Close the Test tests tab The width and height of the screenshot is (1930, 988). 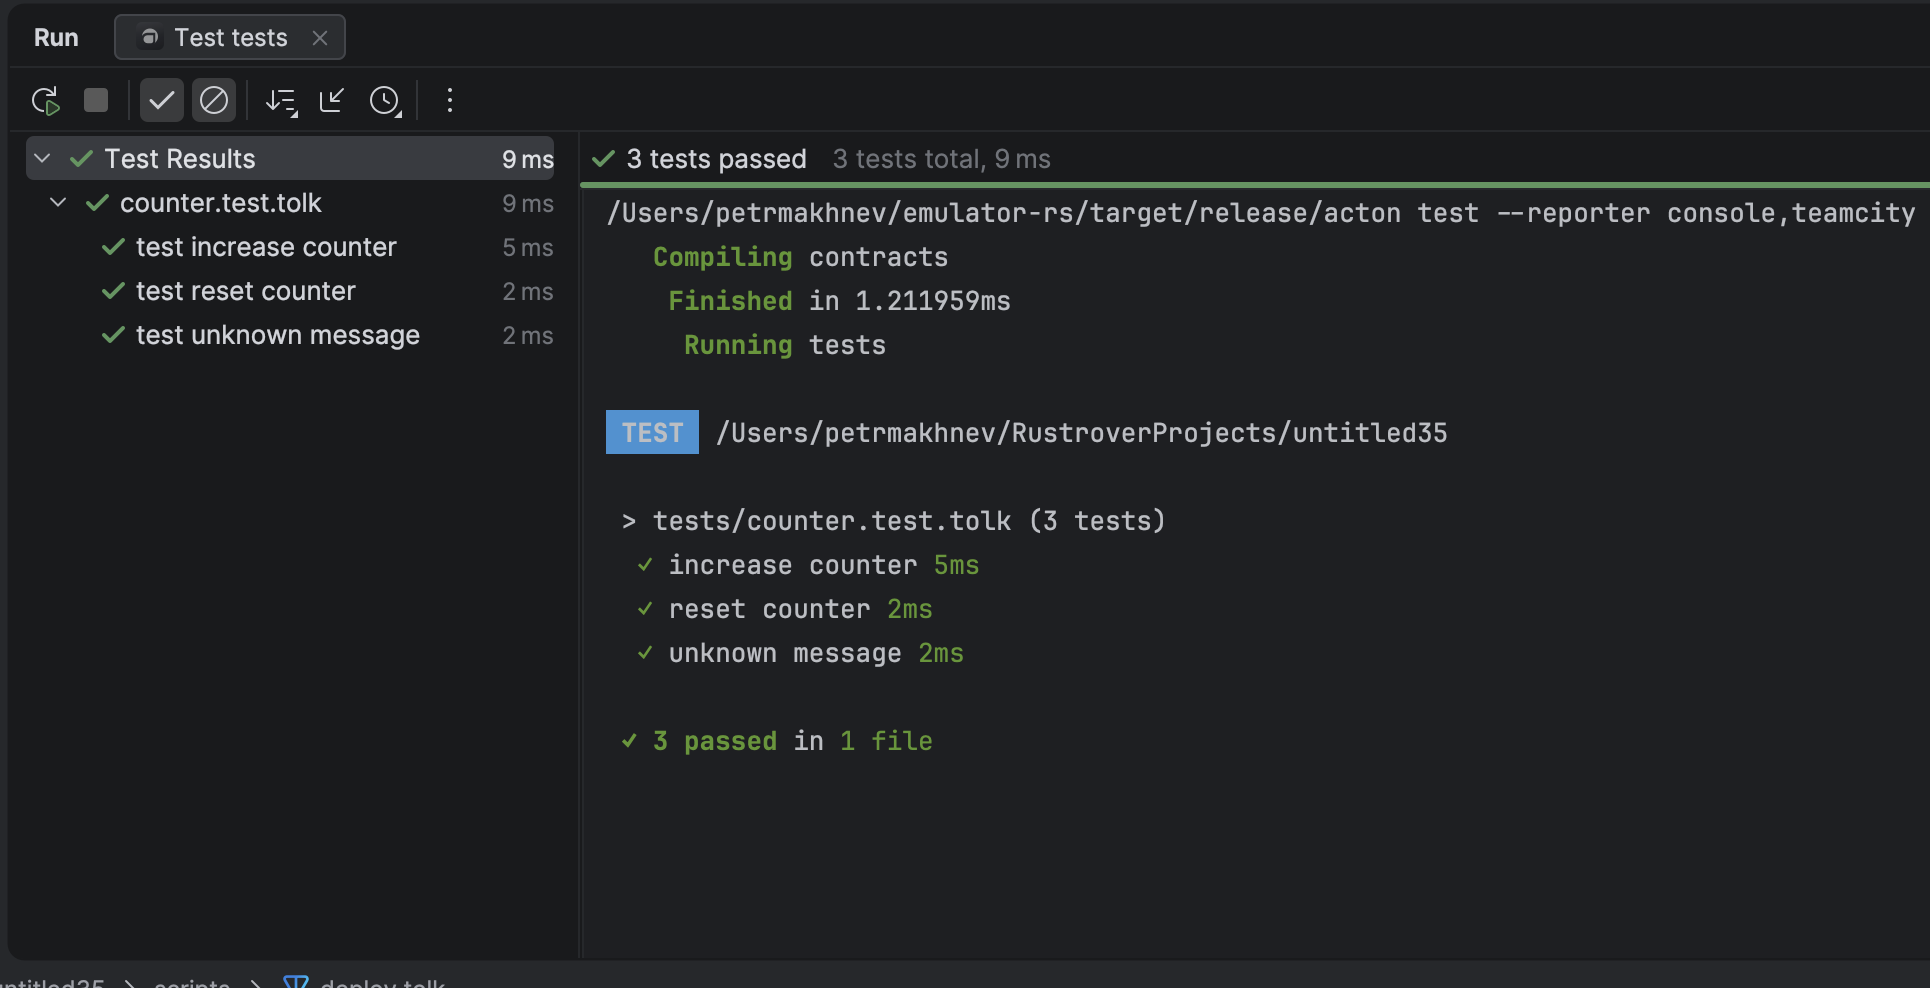pyautogui.click(x=320, y=38)
